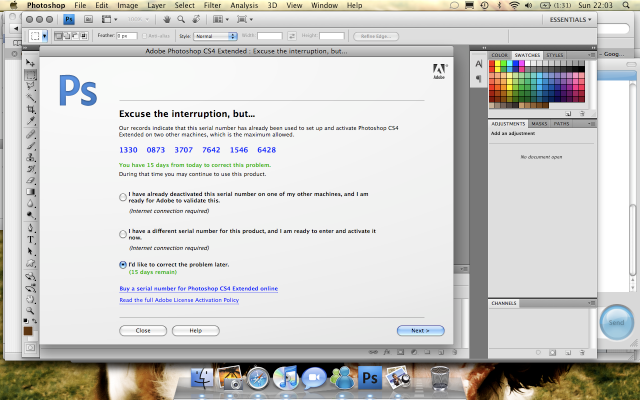Choose Intersect with Selection mode button
The height and width of the screenshot is (400, 640).
tap(84, 36)
